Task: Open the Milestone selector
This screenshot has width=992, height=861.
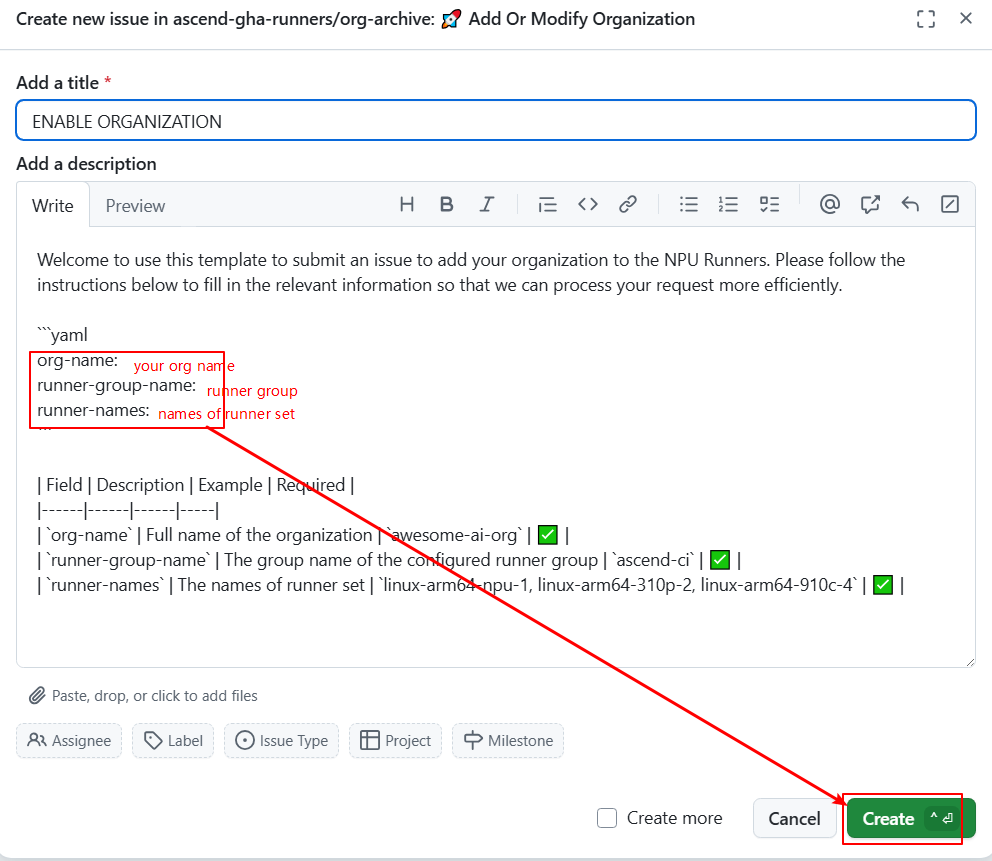Action: point(508,741)
